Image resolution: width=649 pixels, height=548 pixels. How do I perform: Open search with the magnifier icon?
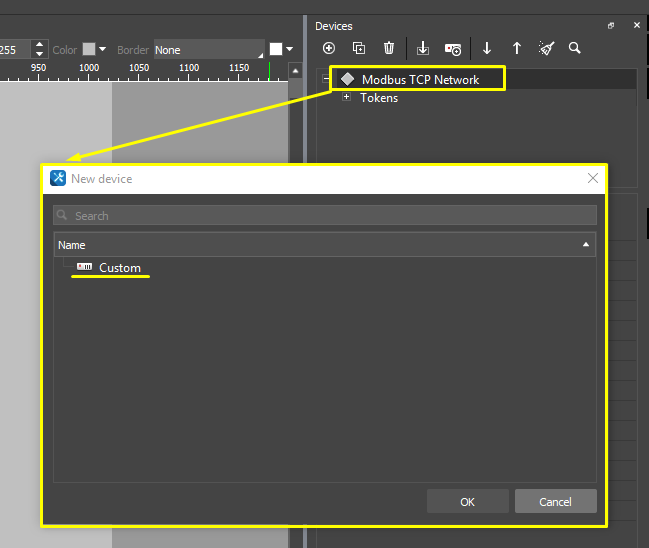pyautogui.click(x=575, y=48)
